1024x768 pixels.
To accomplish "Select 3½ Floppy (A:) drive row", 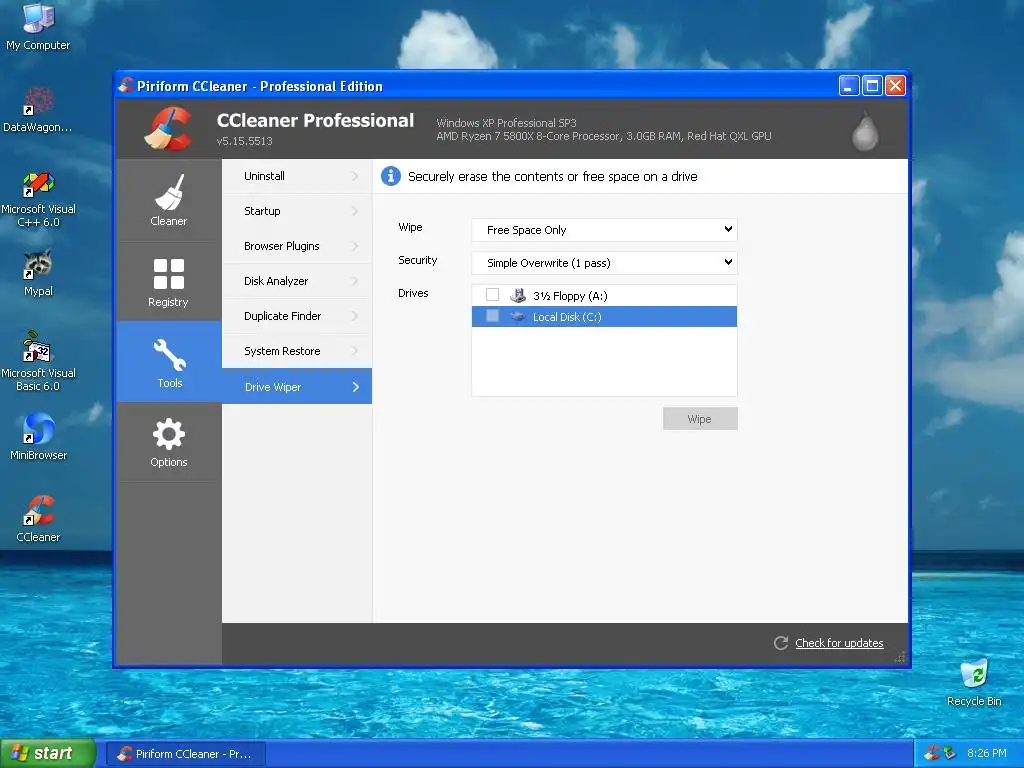I will 604,295.
